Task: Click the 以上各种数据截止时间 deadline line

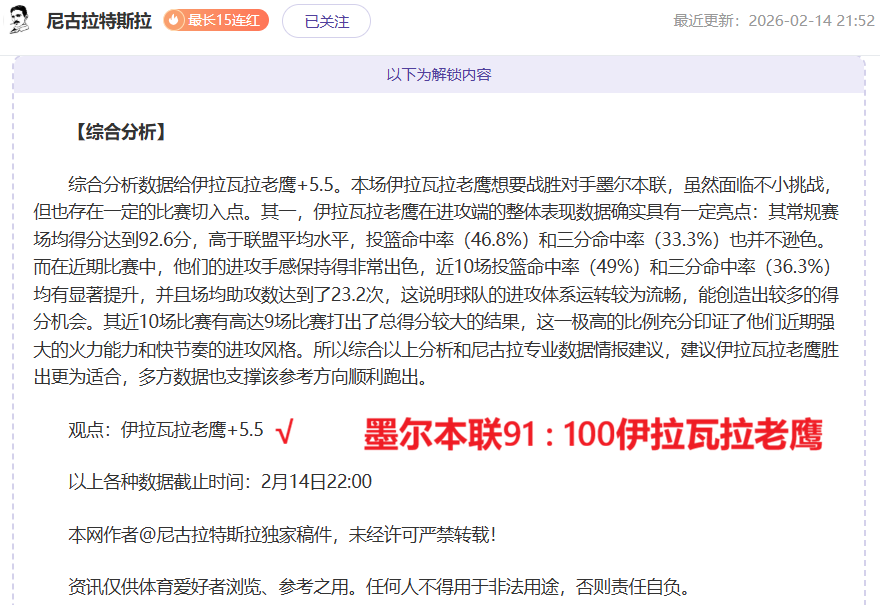Action: click(x=220, y=482)
